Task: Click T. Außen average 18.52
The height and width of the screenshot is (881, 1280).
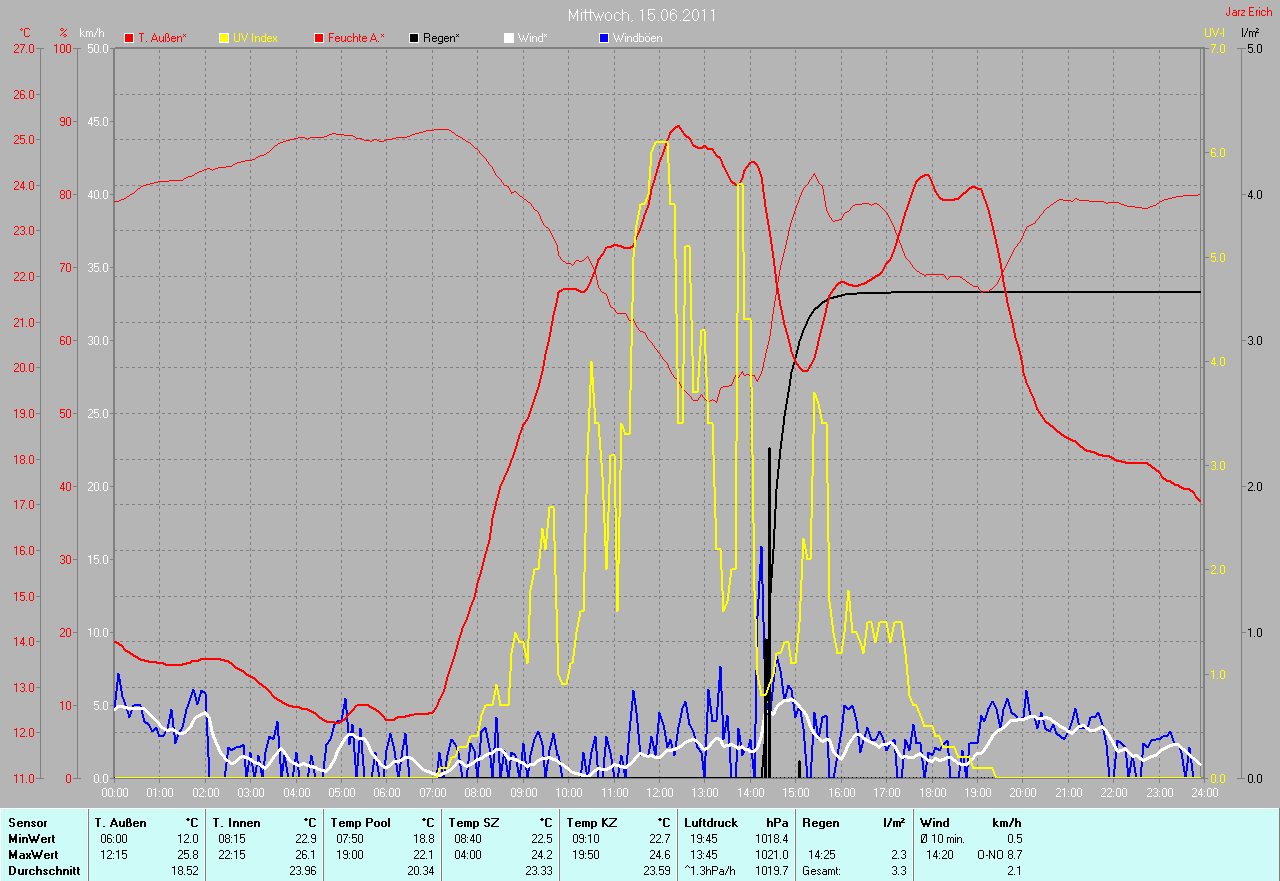Action: coord(185,871)
